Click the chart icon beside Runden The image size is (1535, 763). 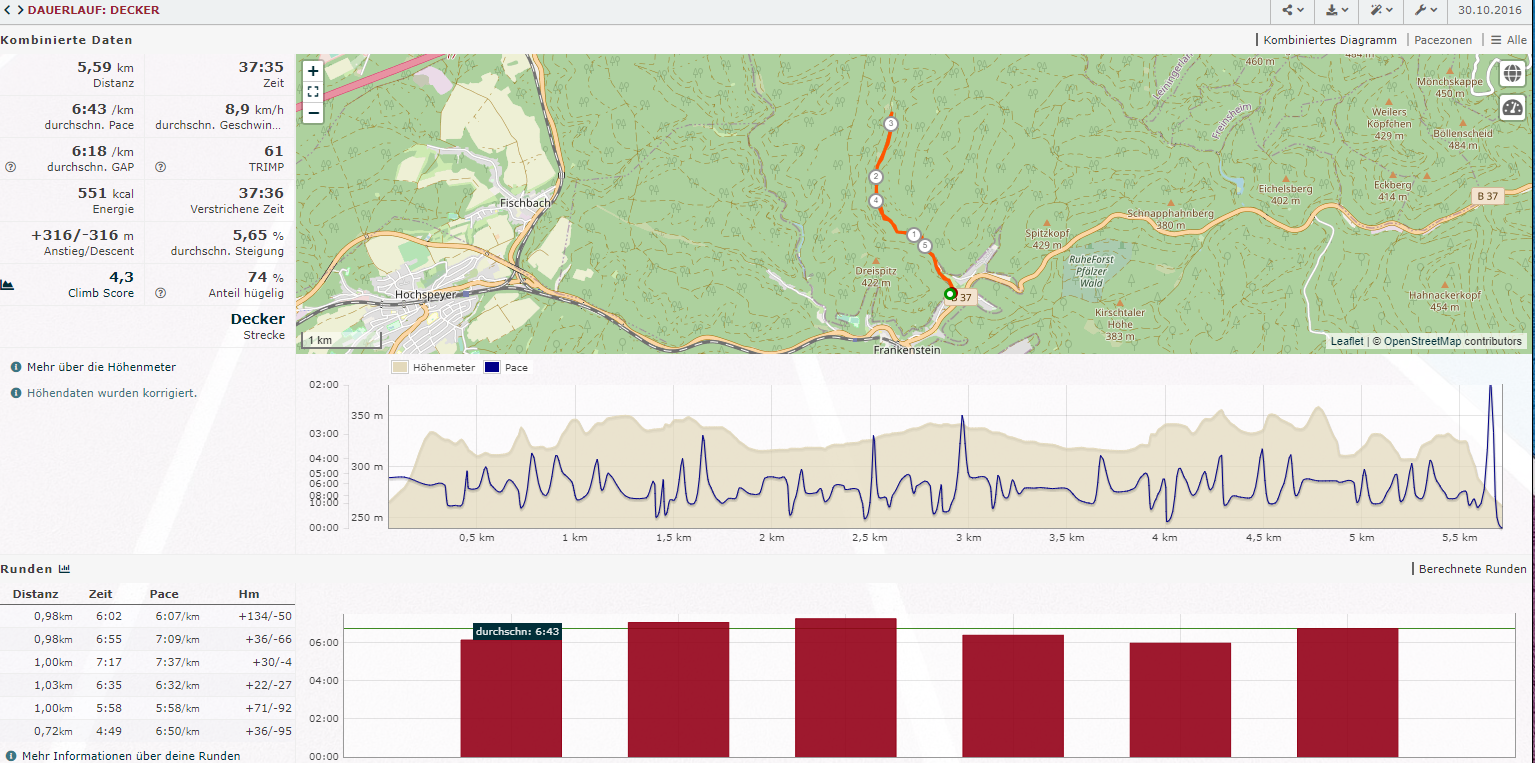[x=64, y=569]
